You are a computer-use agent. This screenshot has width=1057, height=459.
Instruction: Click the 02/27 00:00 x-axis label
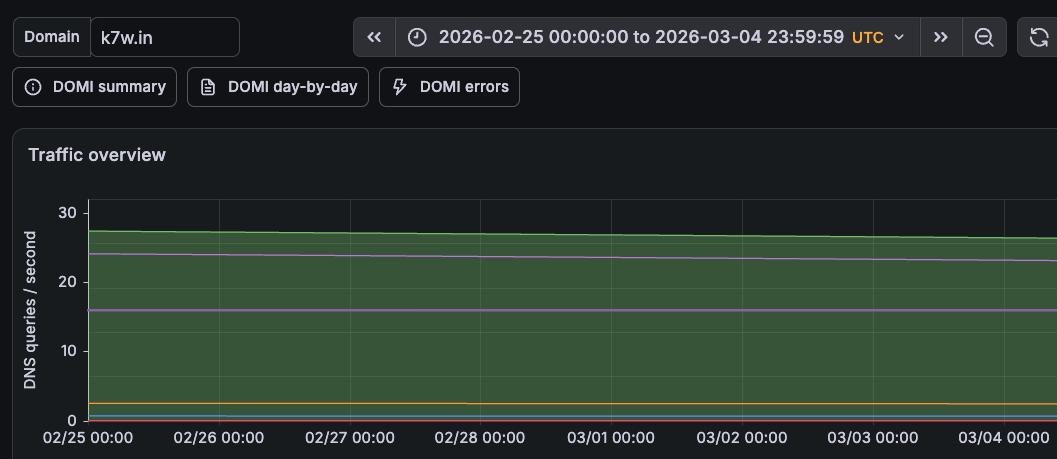click(350, 437)
